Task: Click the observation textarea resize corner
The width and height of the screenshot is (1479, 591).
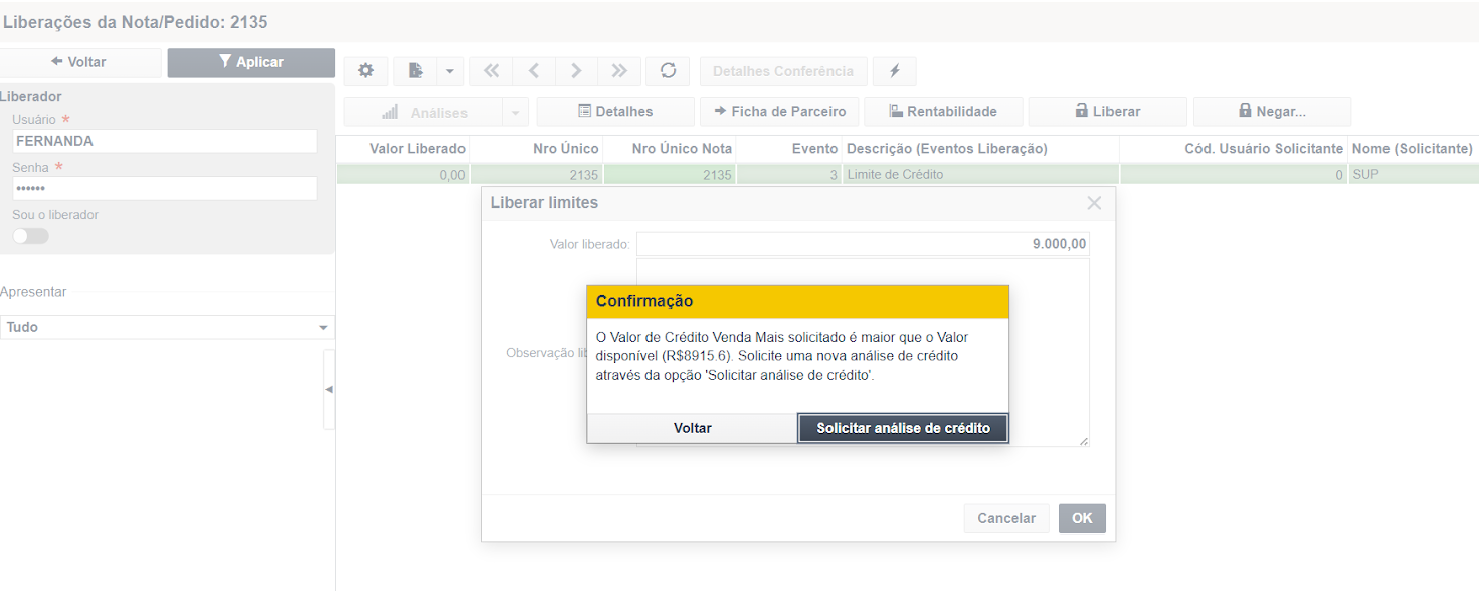Action: [1083, 440]
